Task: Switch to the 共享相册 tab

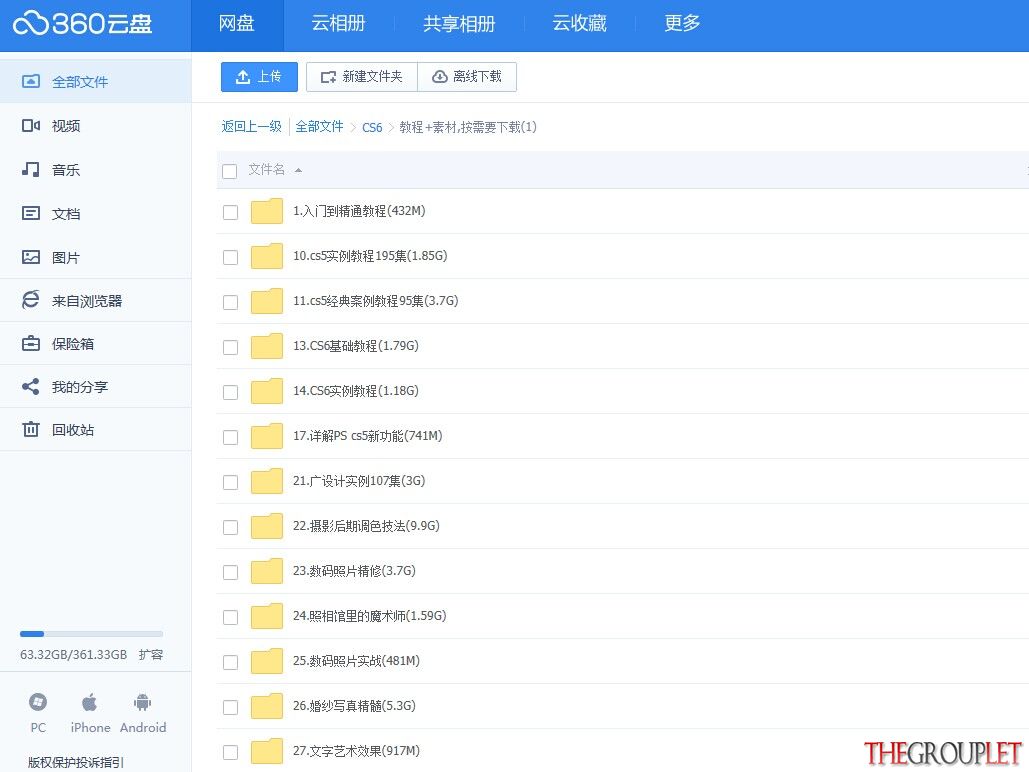Action: (x=459, y=24)
